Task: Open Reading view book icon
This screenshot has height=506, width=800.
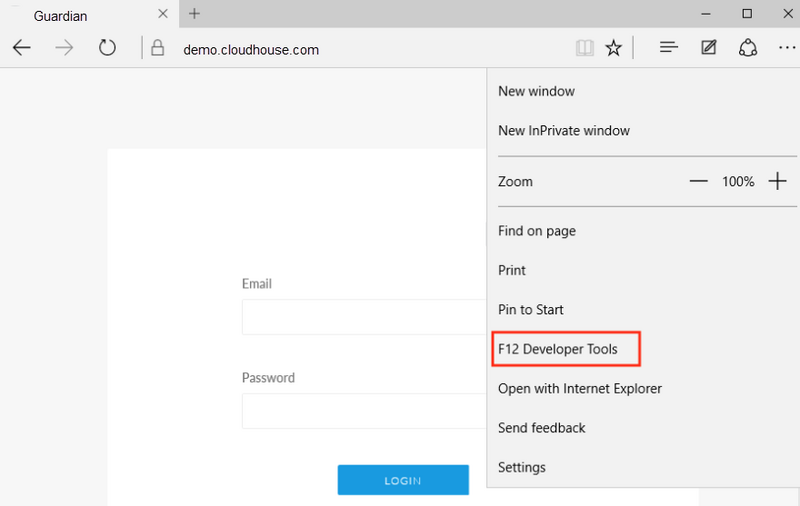Action: coord(585,48)
